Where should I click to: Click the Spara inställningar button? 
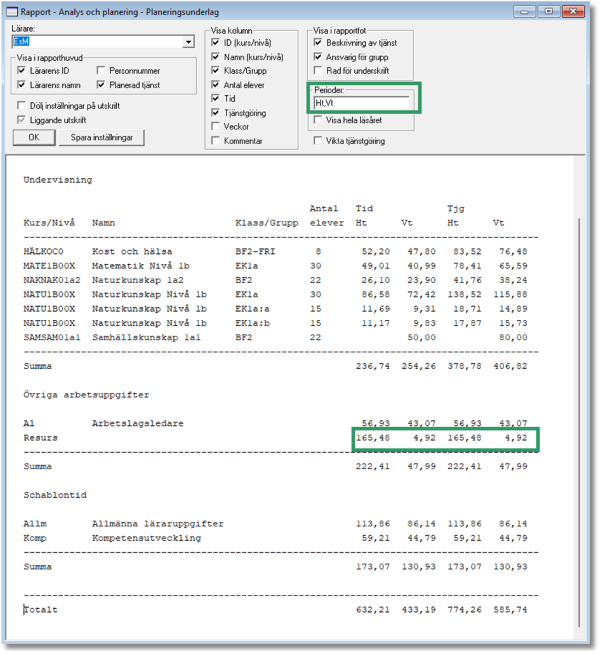(107, 138)
